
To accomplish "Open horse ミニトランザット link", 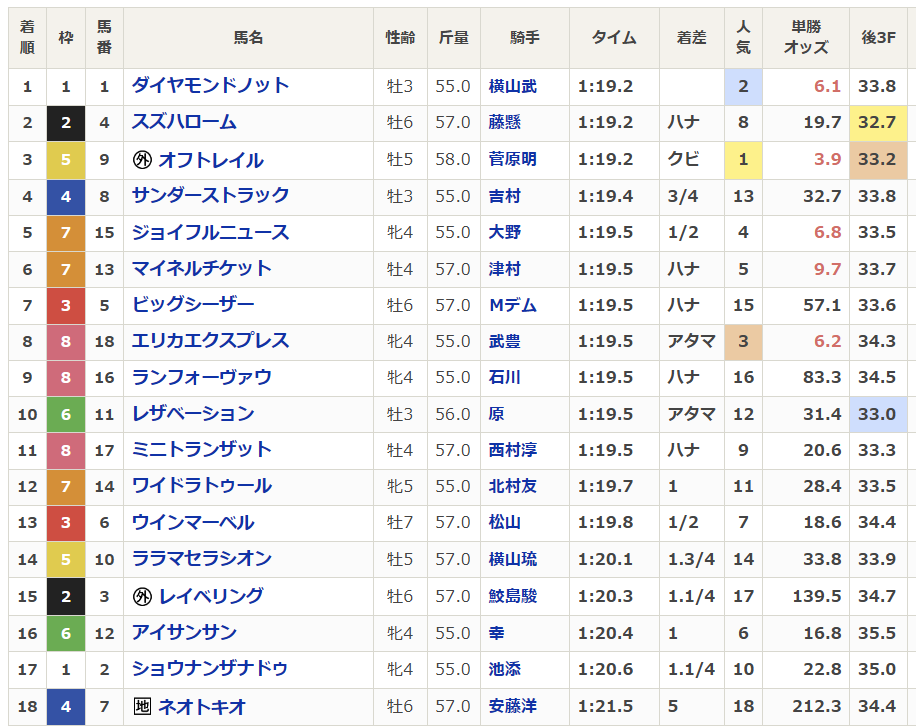I will [x=202, y=450].
